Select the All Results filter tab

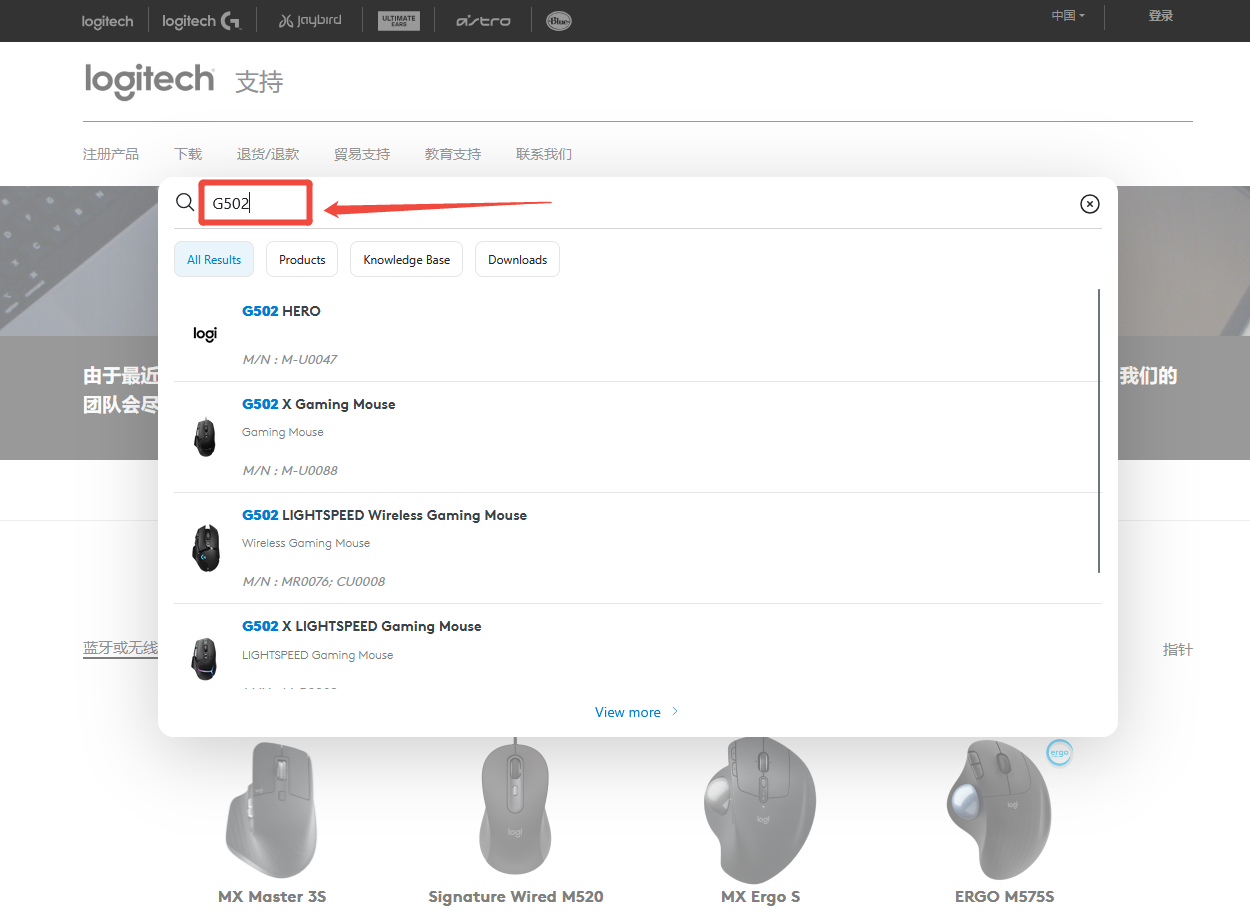(x=214, y=260)
